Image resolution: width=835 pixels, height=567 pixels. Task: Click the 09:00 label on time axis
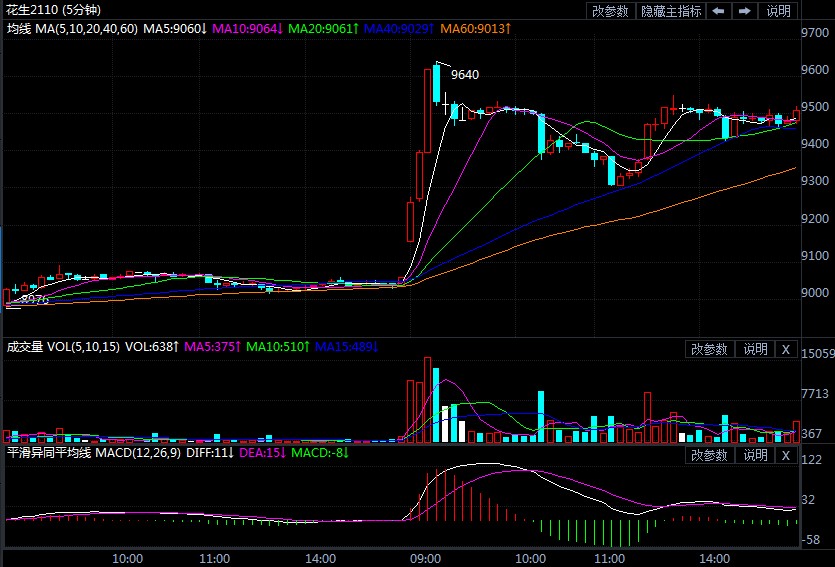[427, 558]
